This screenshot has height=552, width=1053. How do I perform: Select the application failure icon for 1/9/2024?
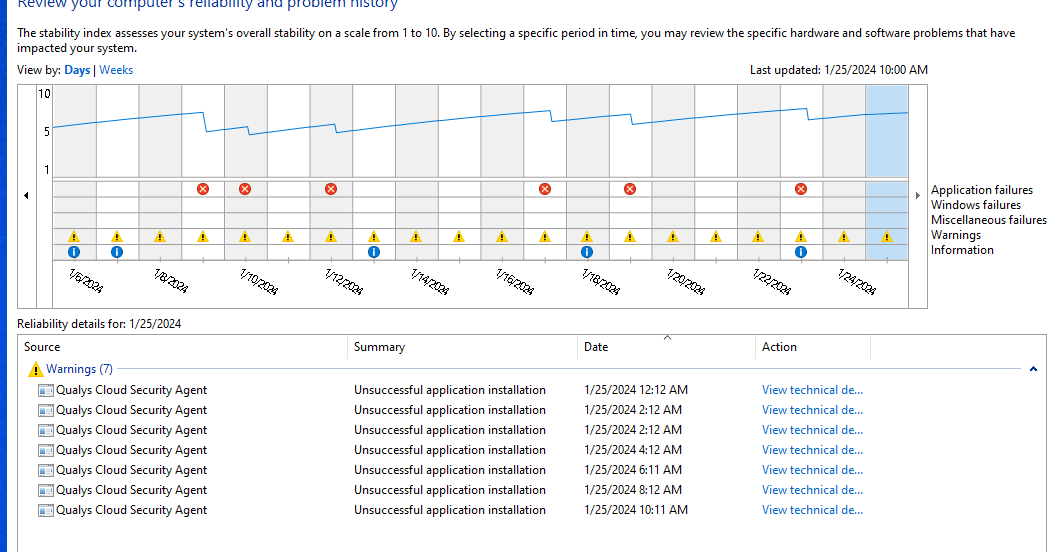coord(203,189)
